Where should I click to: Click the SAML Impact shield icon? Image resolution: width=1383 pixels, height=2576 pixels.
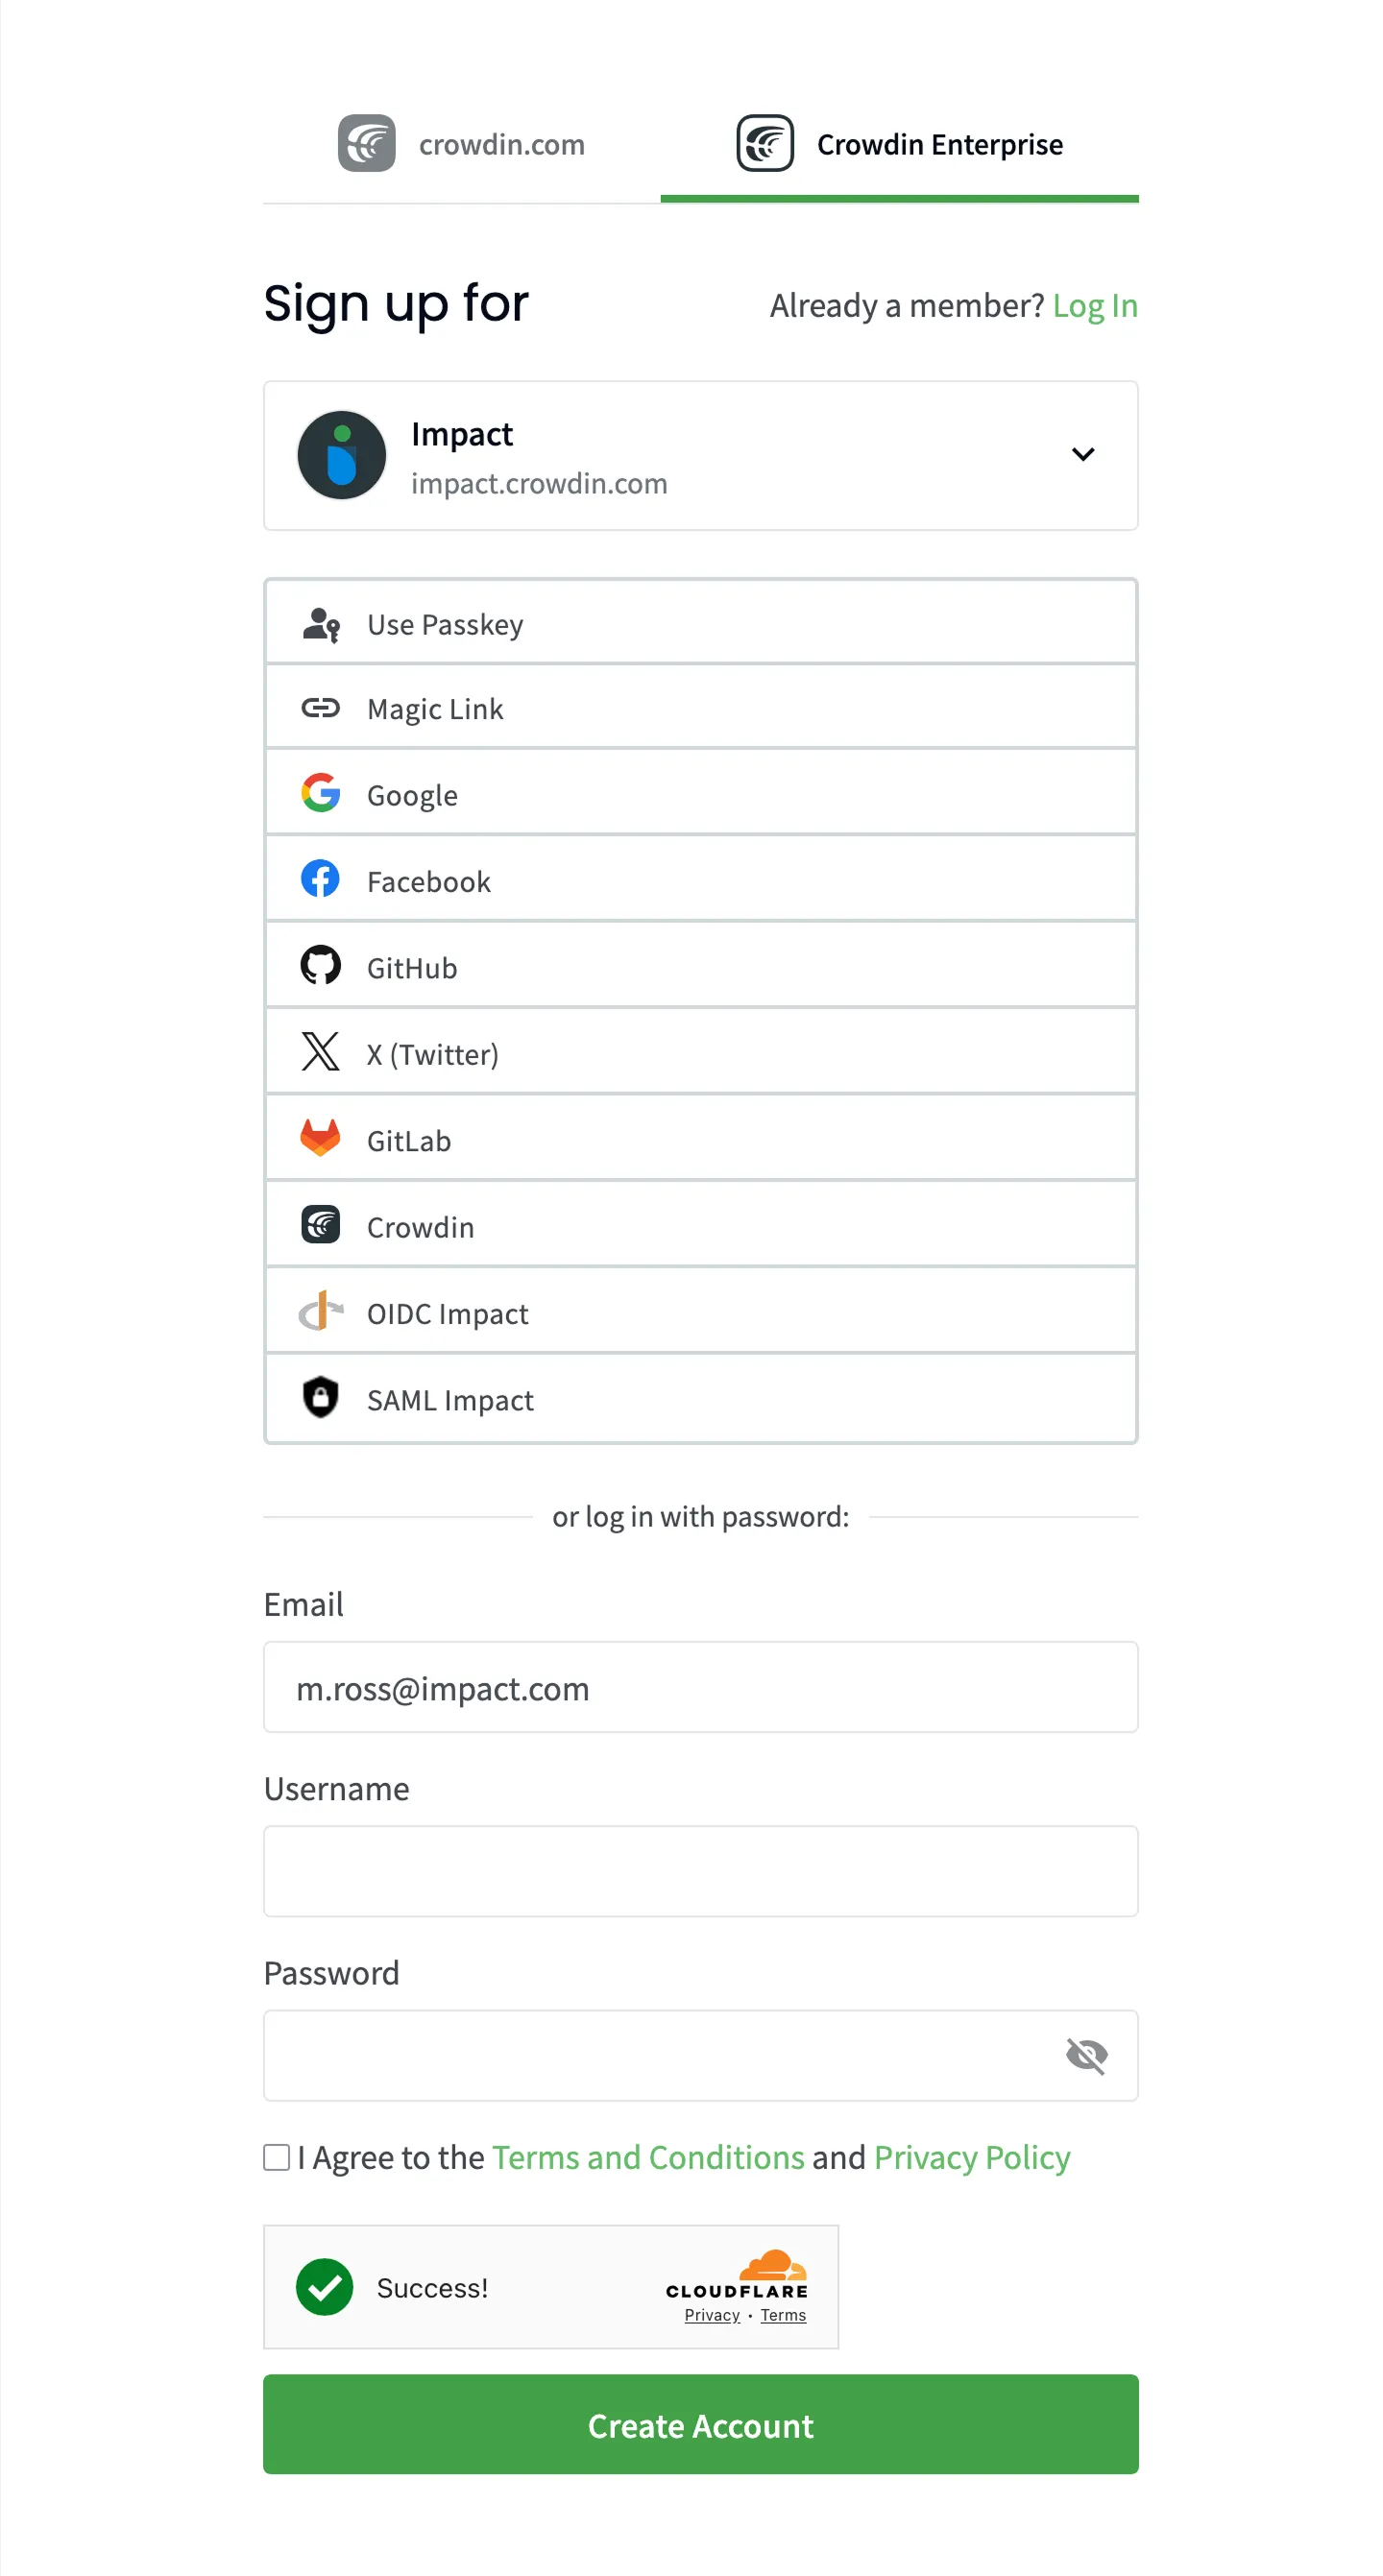[x=320, y=1397]
